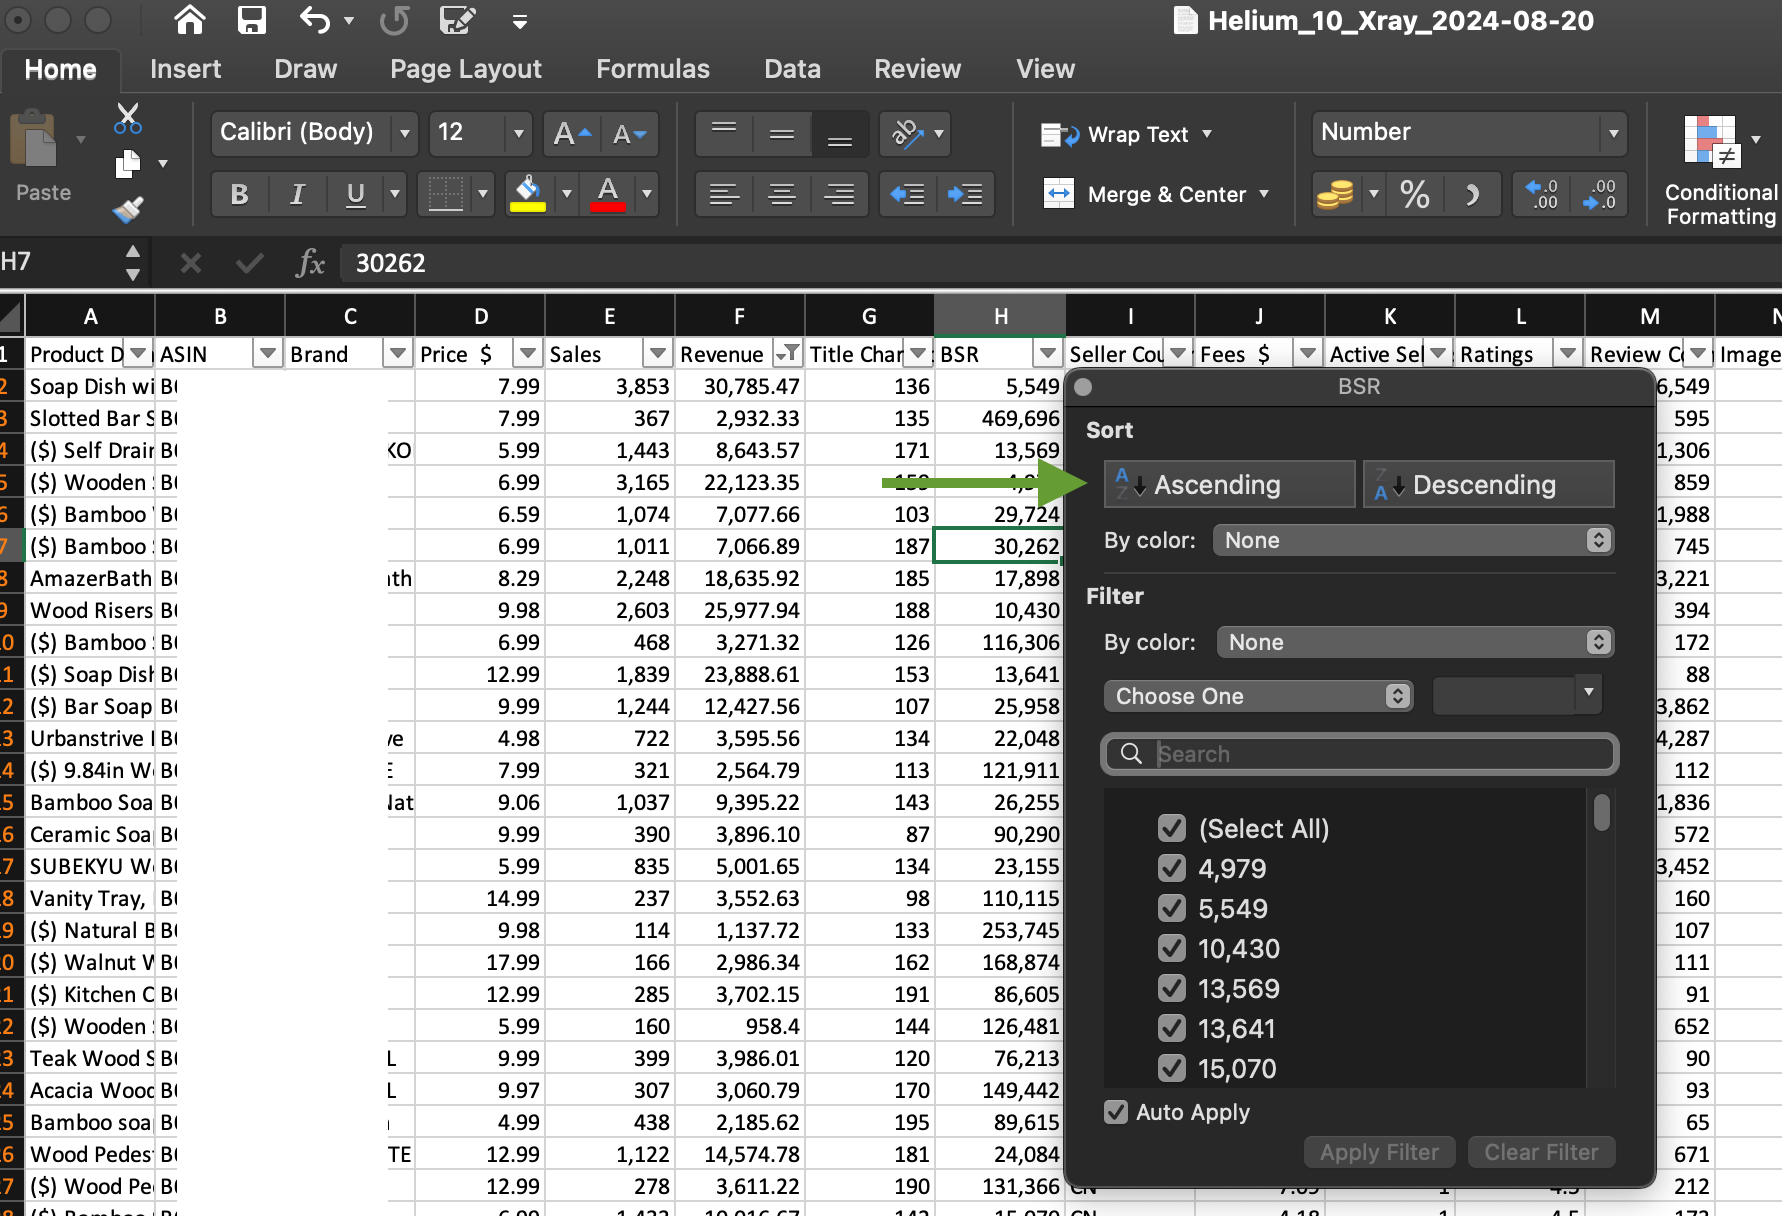The height and width of the screenshot is (1216, 1782).
Task: Uncheck the 5,549 filter value
Action: point(1172,908)
